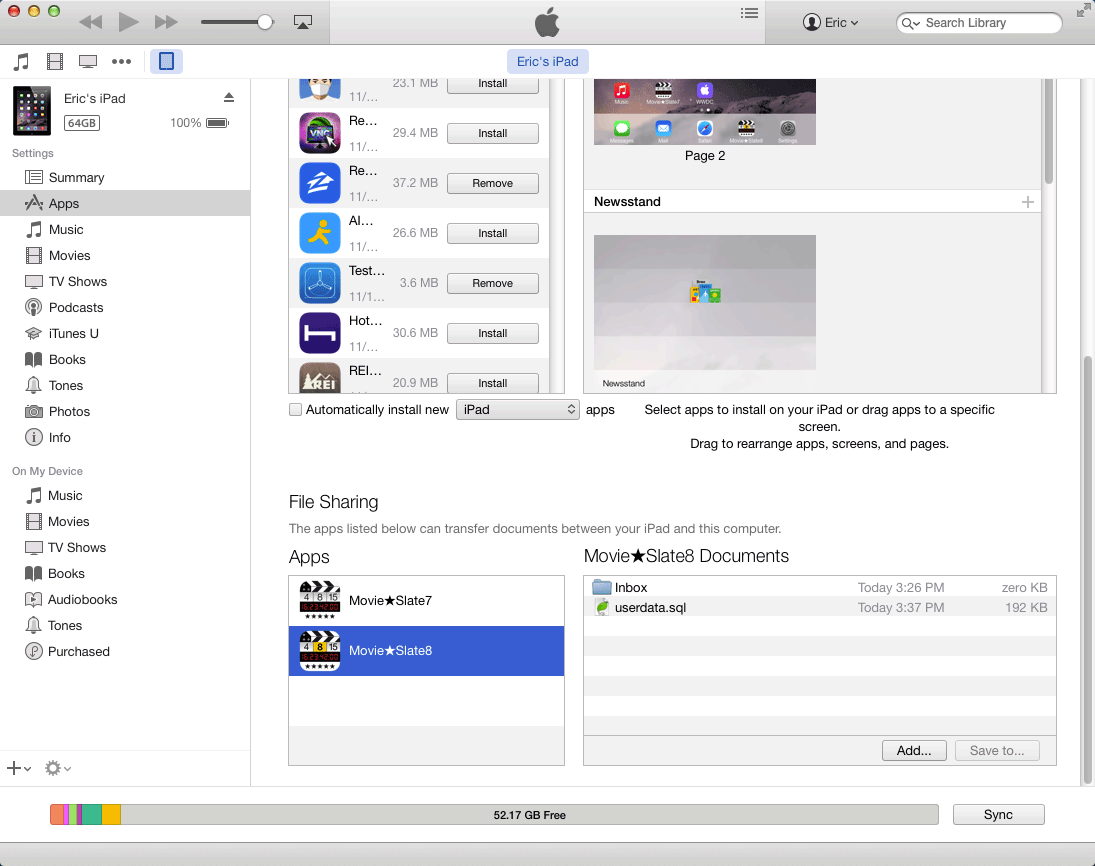Open Info settings

pos(125,437)
